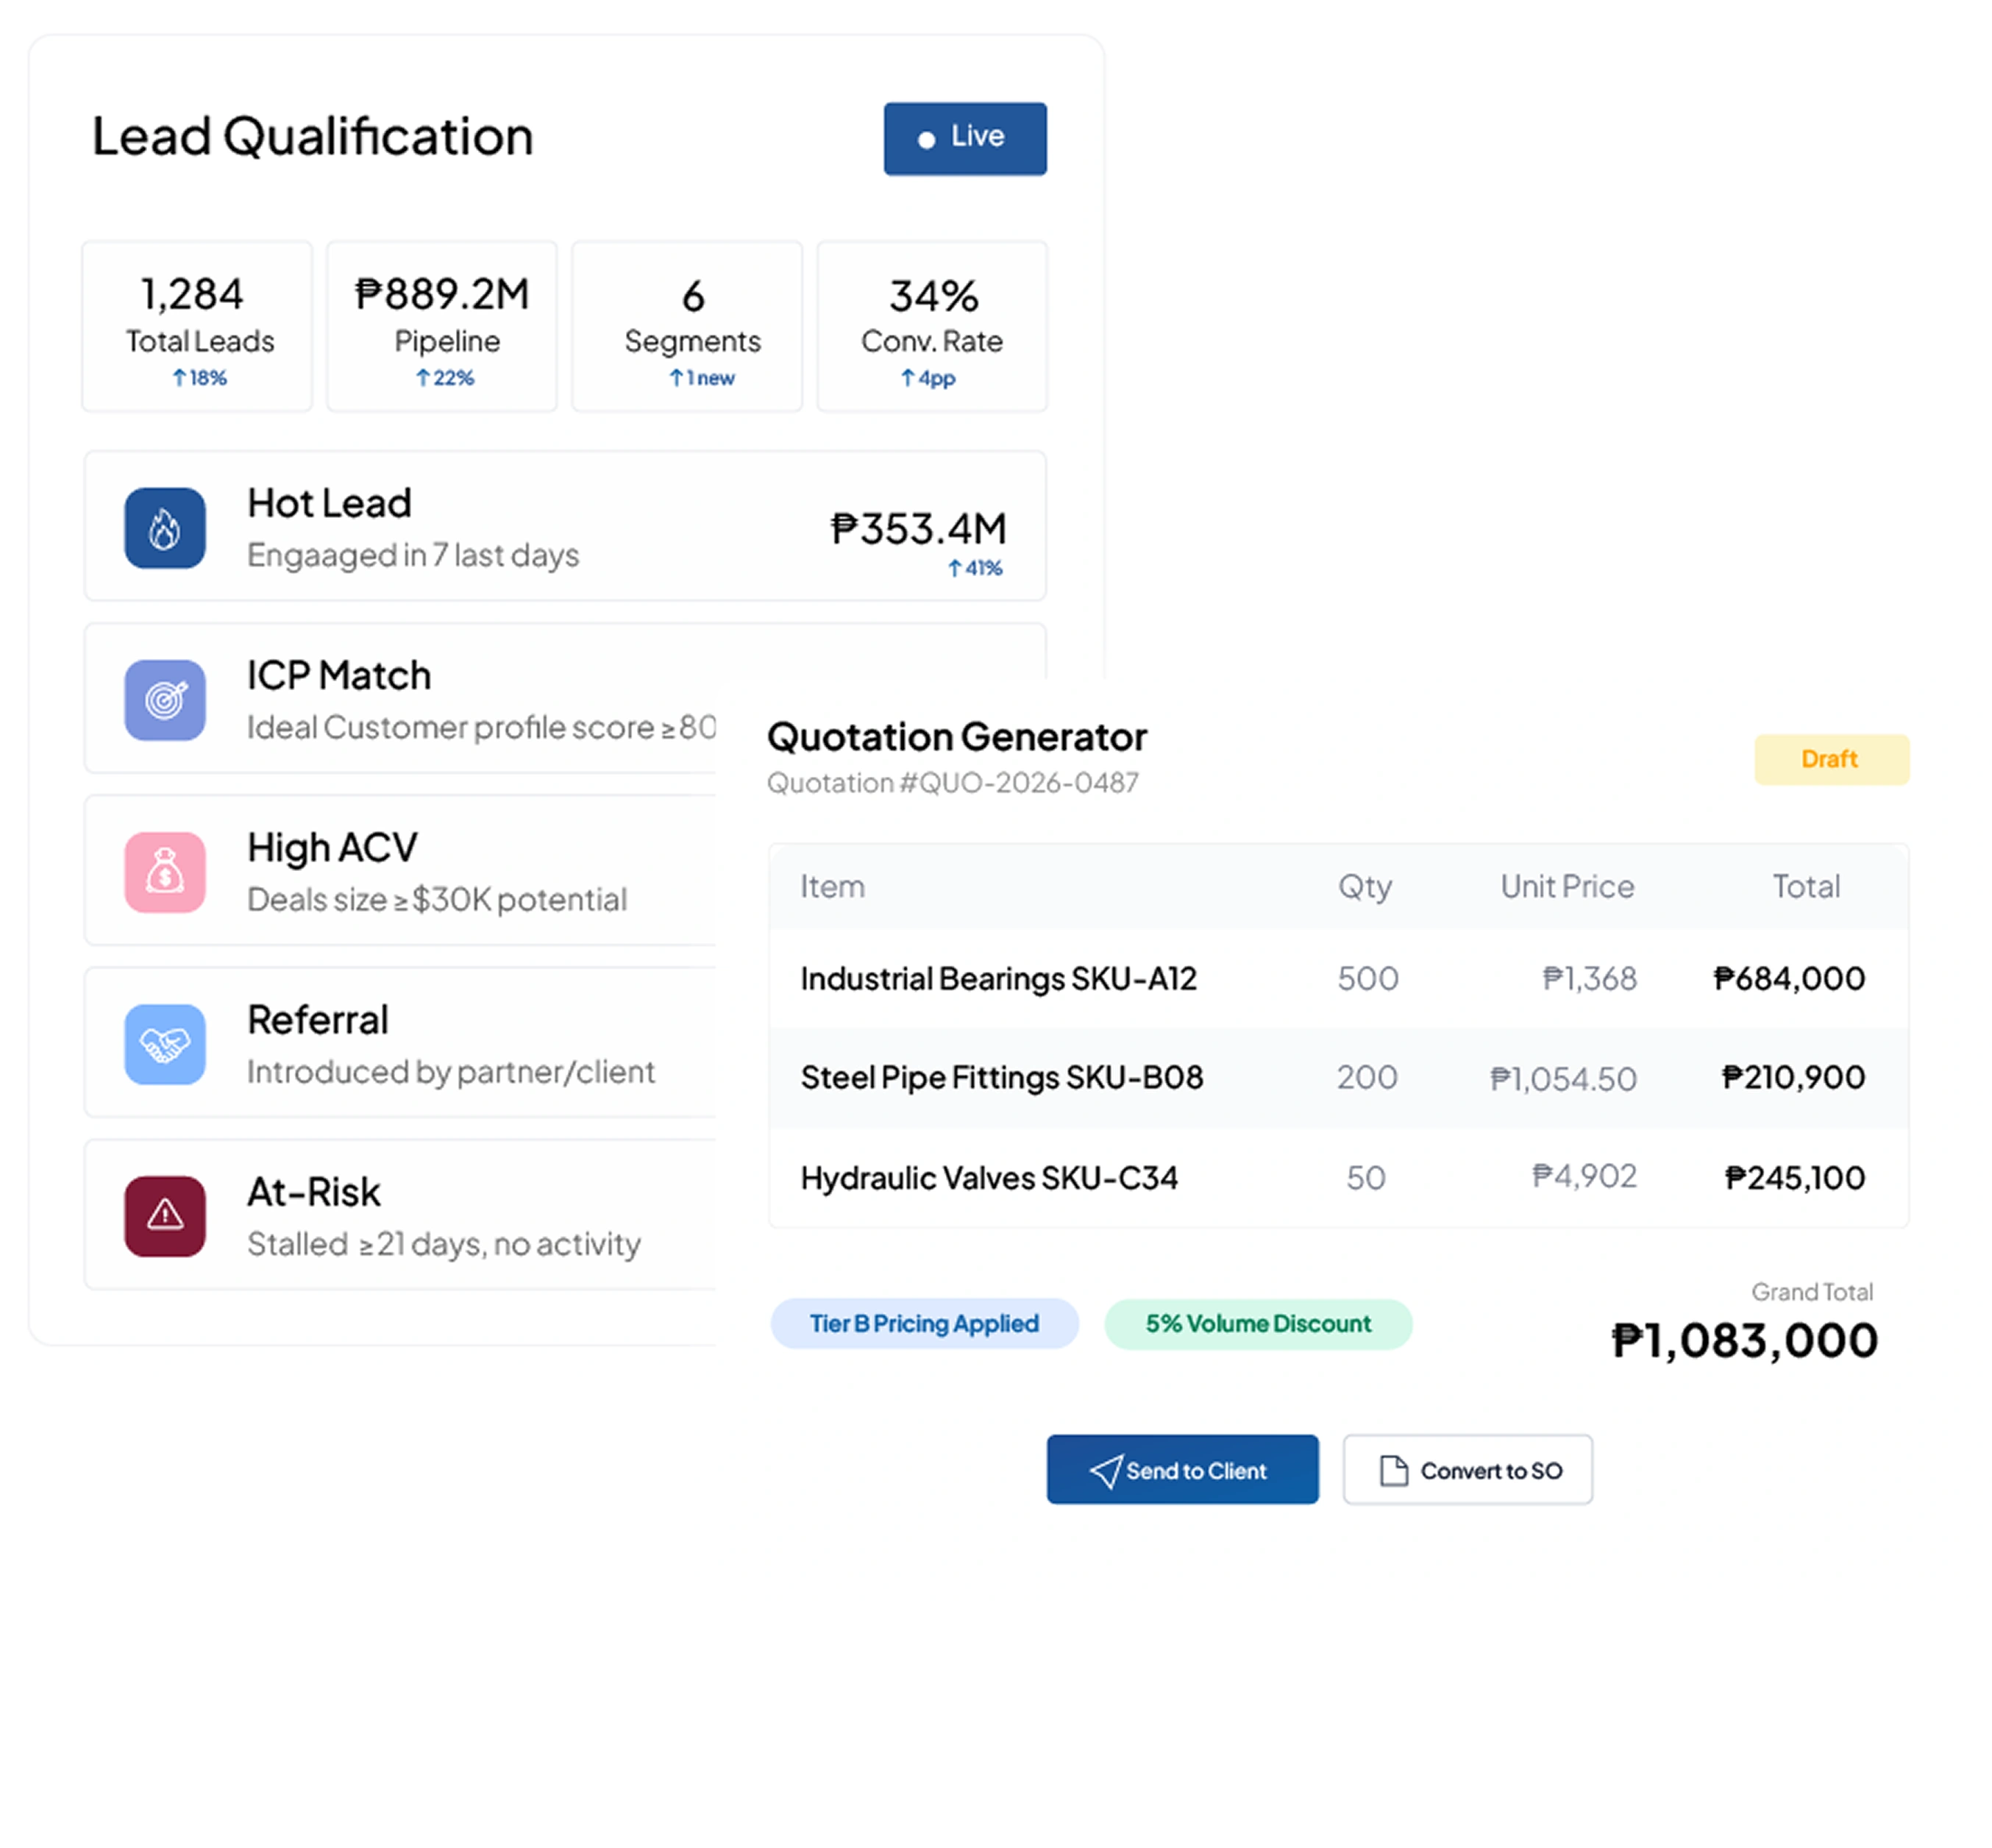Select Steel Pipe Fittings SKU-B08 item
The width and height of the screenshot is (1992, 1848).
pos(1002,1077)
